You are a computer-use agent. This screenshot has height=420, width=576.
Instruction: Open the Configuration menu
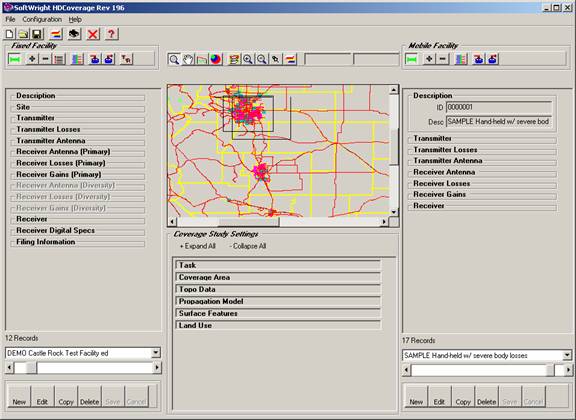(42, 19)
